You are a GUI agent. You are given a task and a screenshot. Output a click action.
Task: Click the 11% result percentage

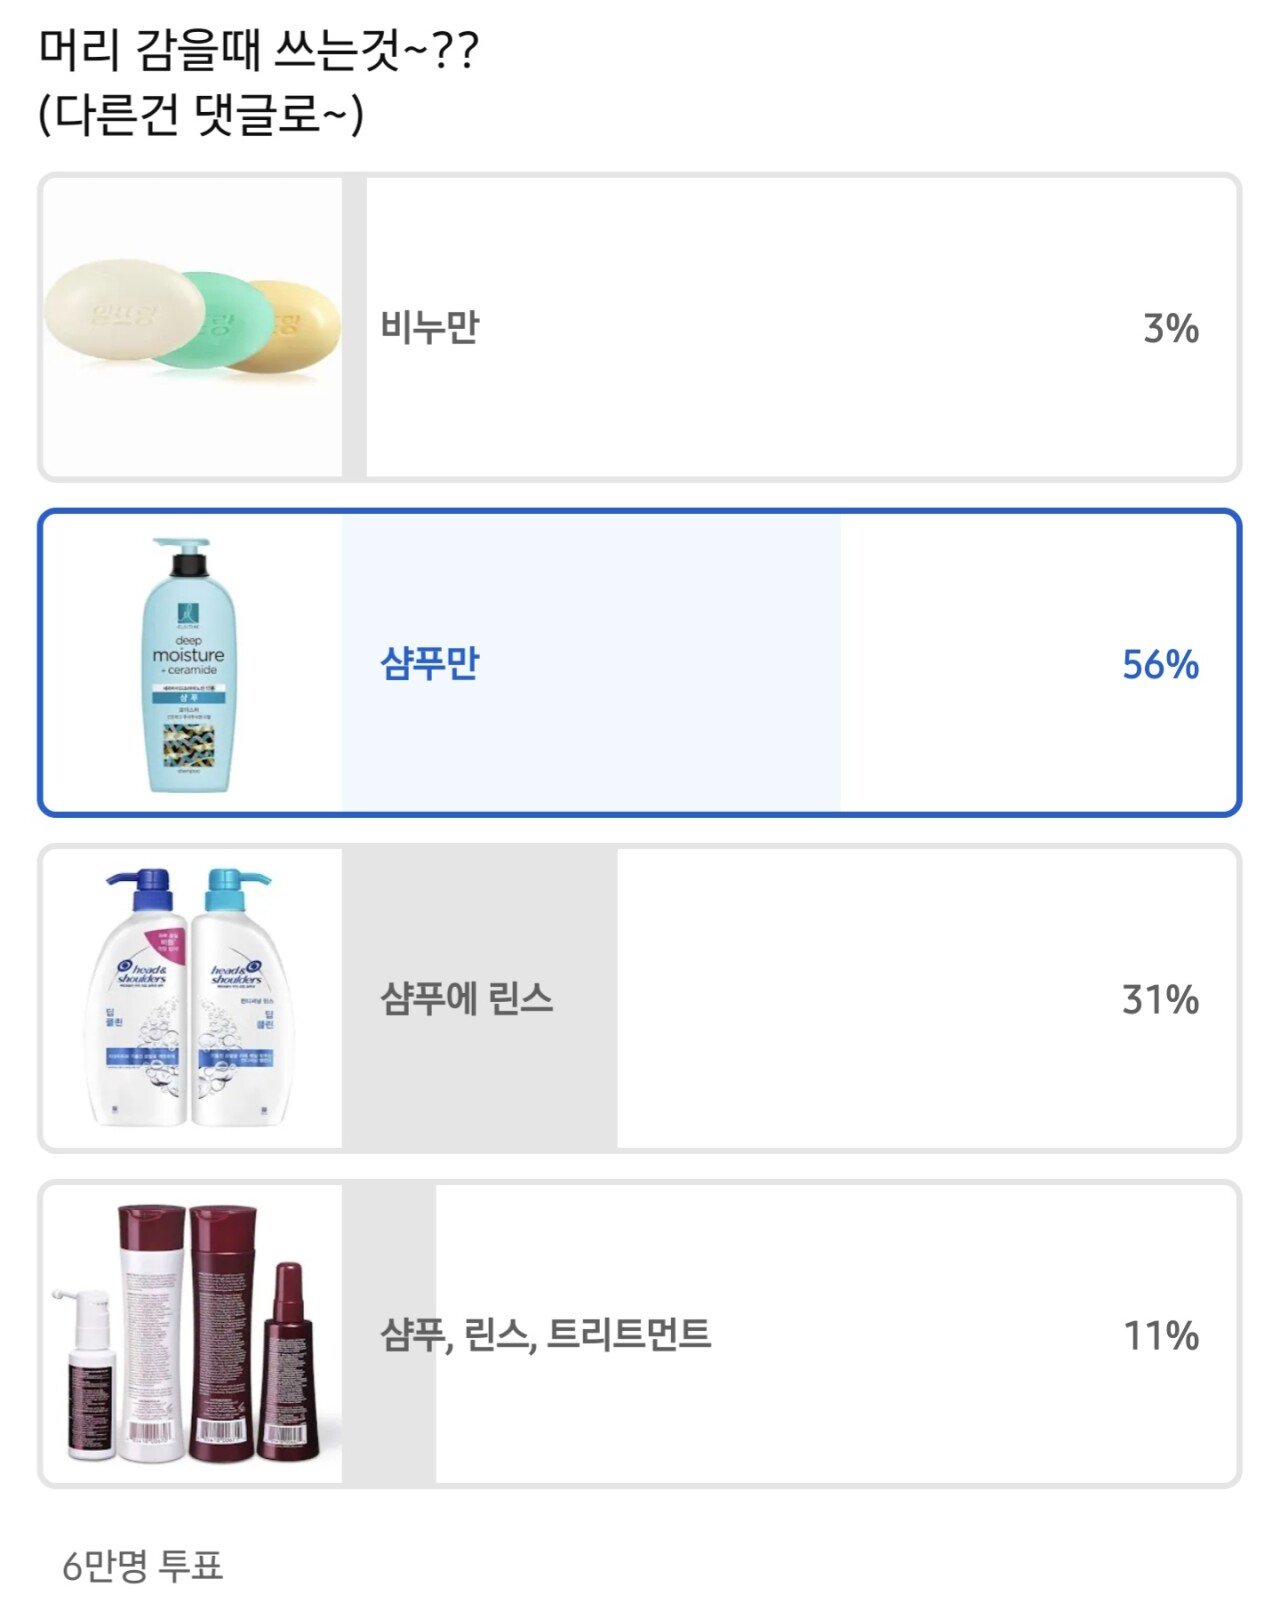pyautogui.click(x=1161, y=1335)
